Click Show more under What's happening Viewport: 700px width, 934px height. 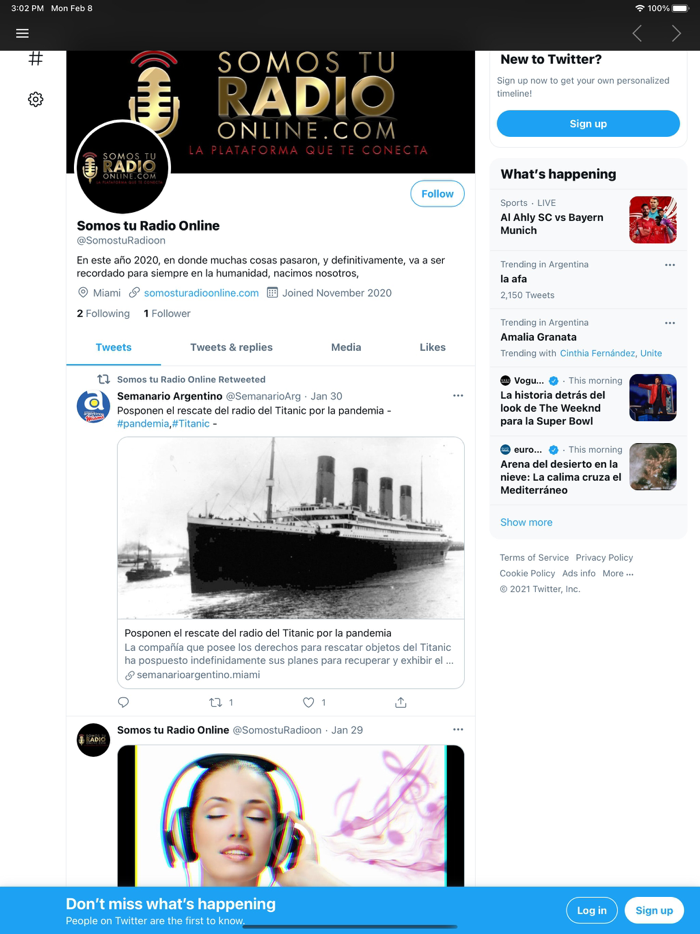pos(526,522)
